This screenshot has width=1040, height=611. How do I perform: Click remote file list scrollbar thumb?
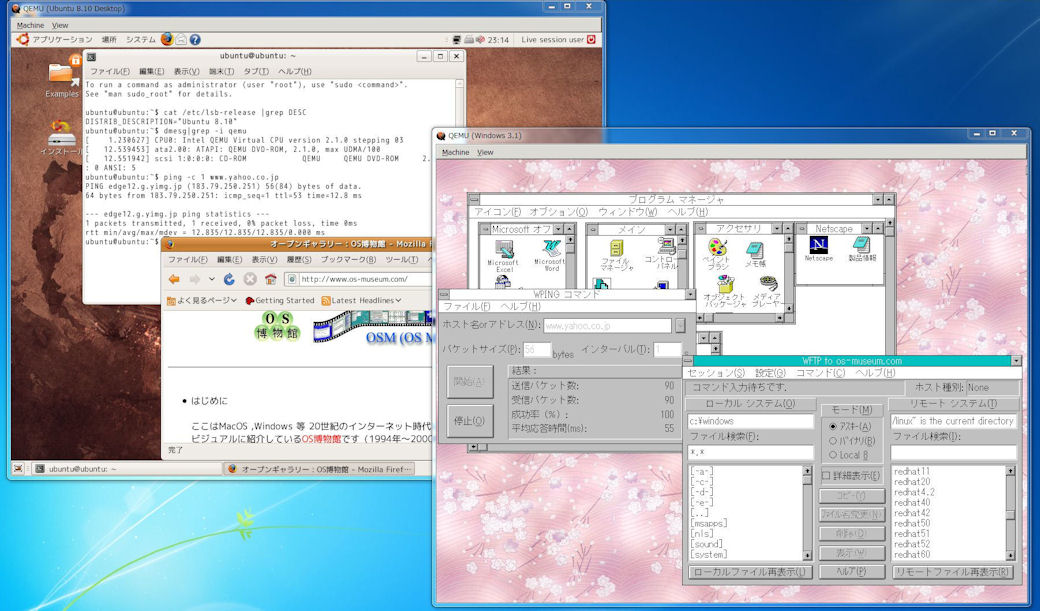point(1010,514)
